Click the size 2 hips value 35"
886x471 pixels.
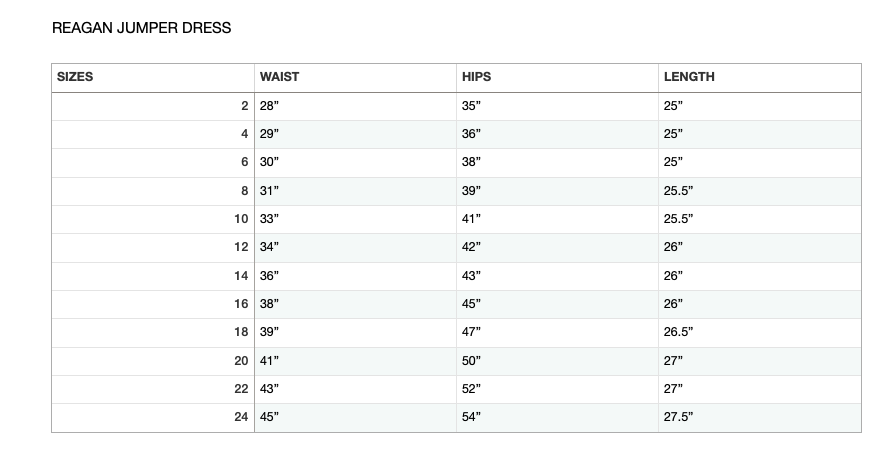pos(471,106)
